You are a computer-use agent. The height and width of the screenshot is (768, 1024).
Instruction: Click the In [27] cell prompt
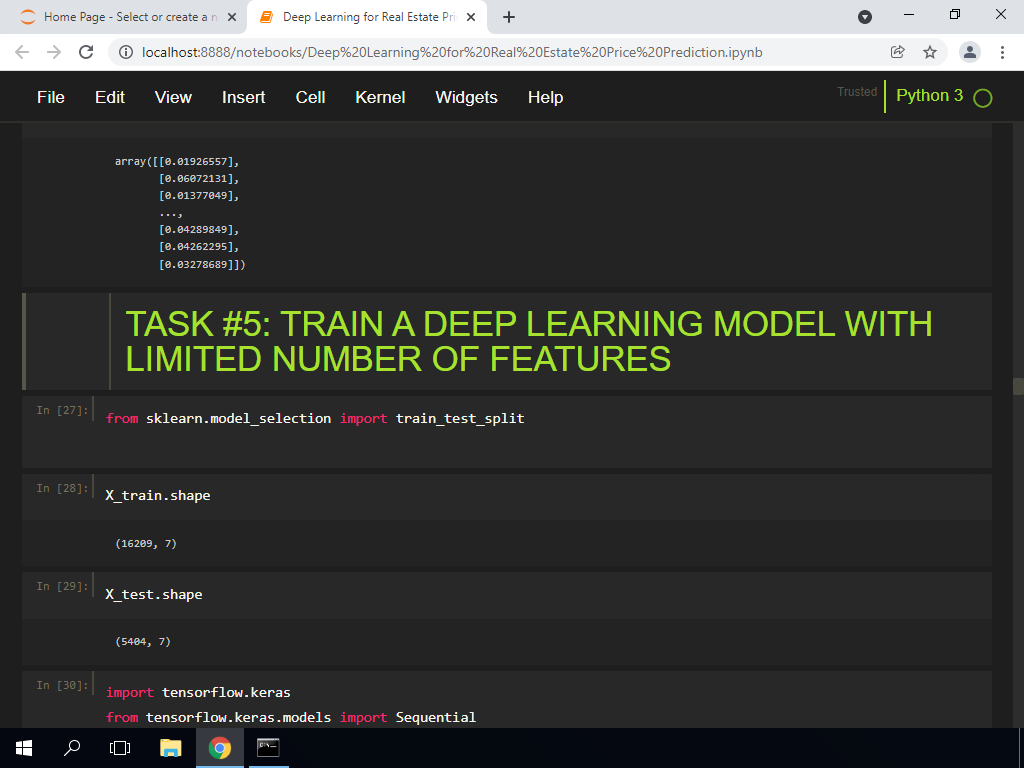(62, 410)
